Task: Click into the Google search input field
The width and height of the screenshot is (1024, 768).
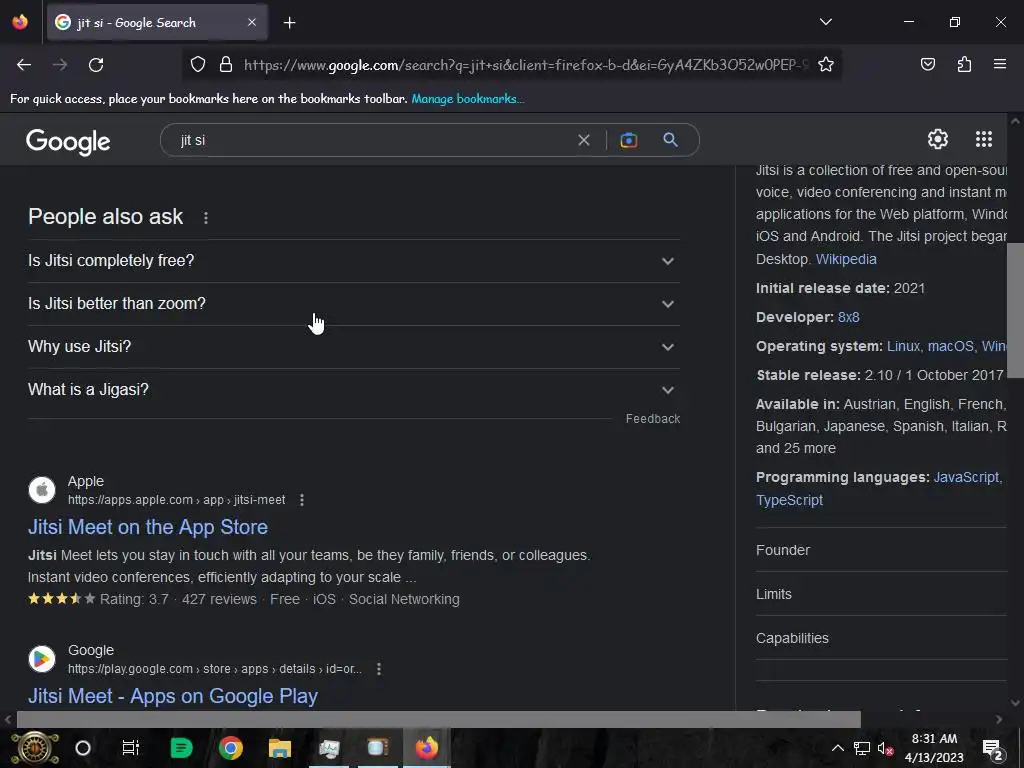Action: (376, 140)
